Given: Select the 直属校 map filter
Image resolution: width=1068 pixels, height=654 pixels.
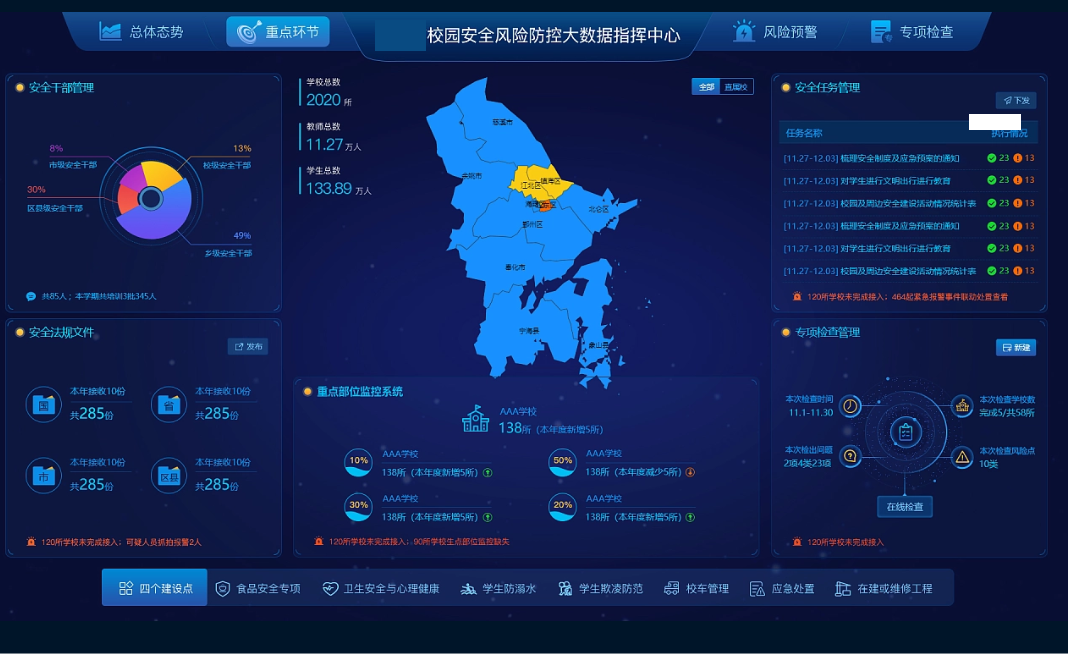Looking at the screenshot, I should pos(736,87).
